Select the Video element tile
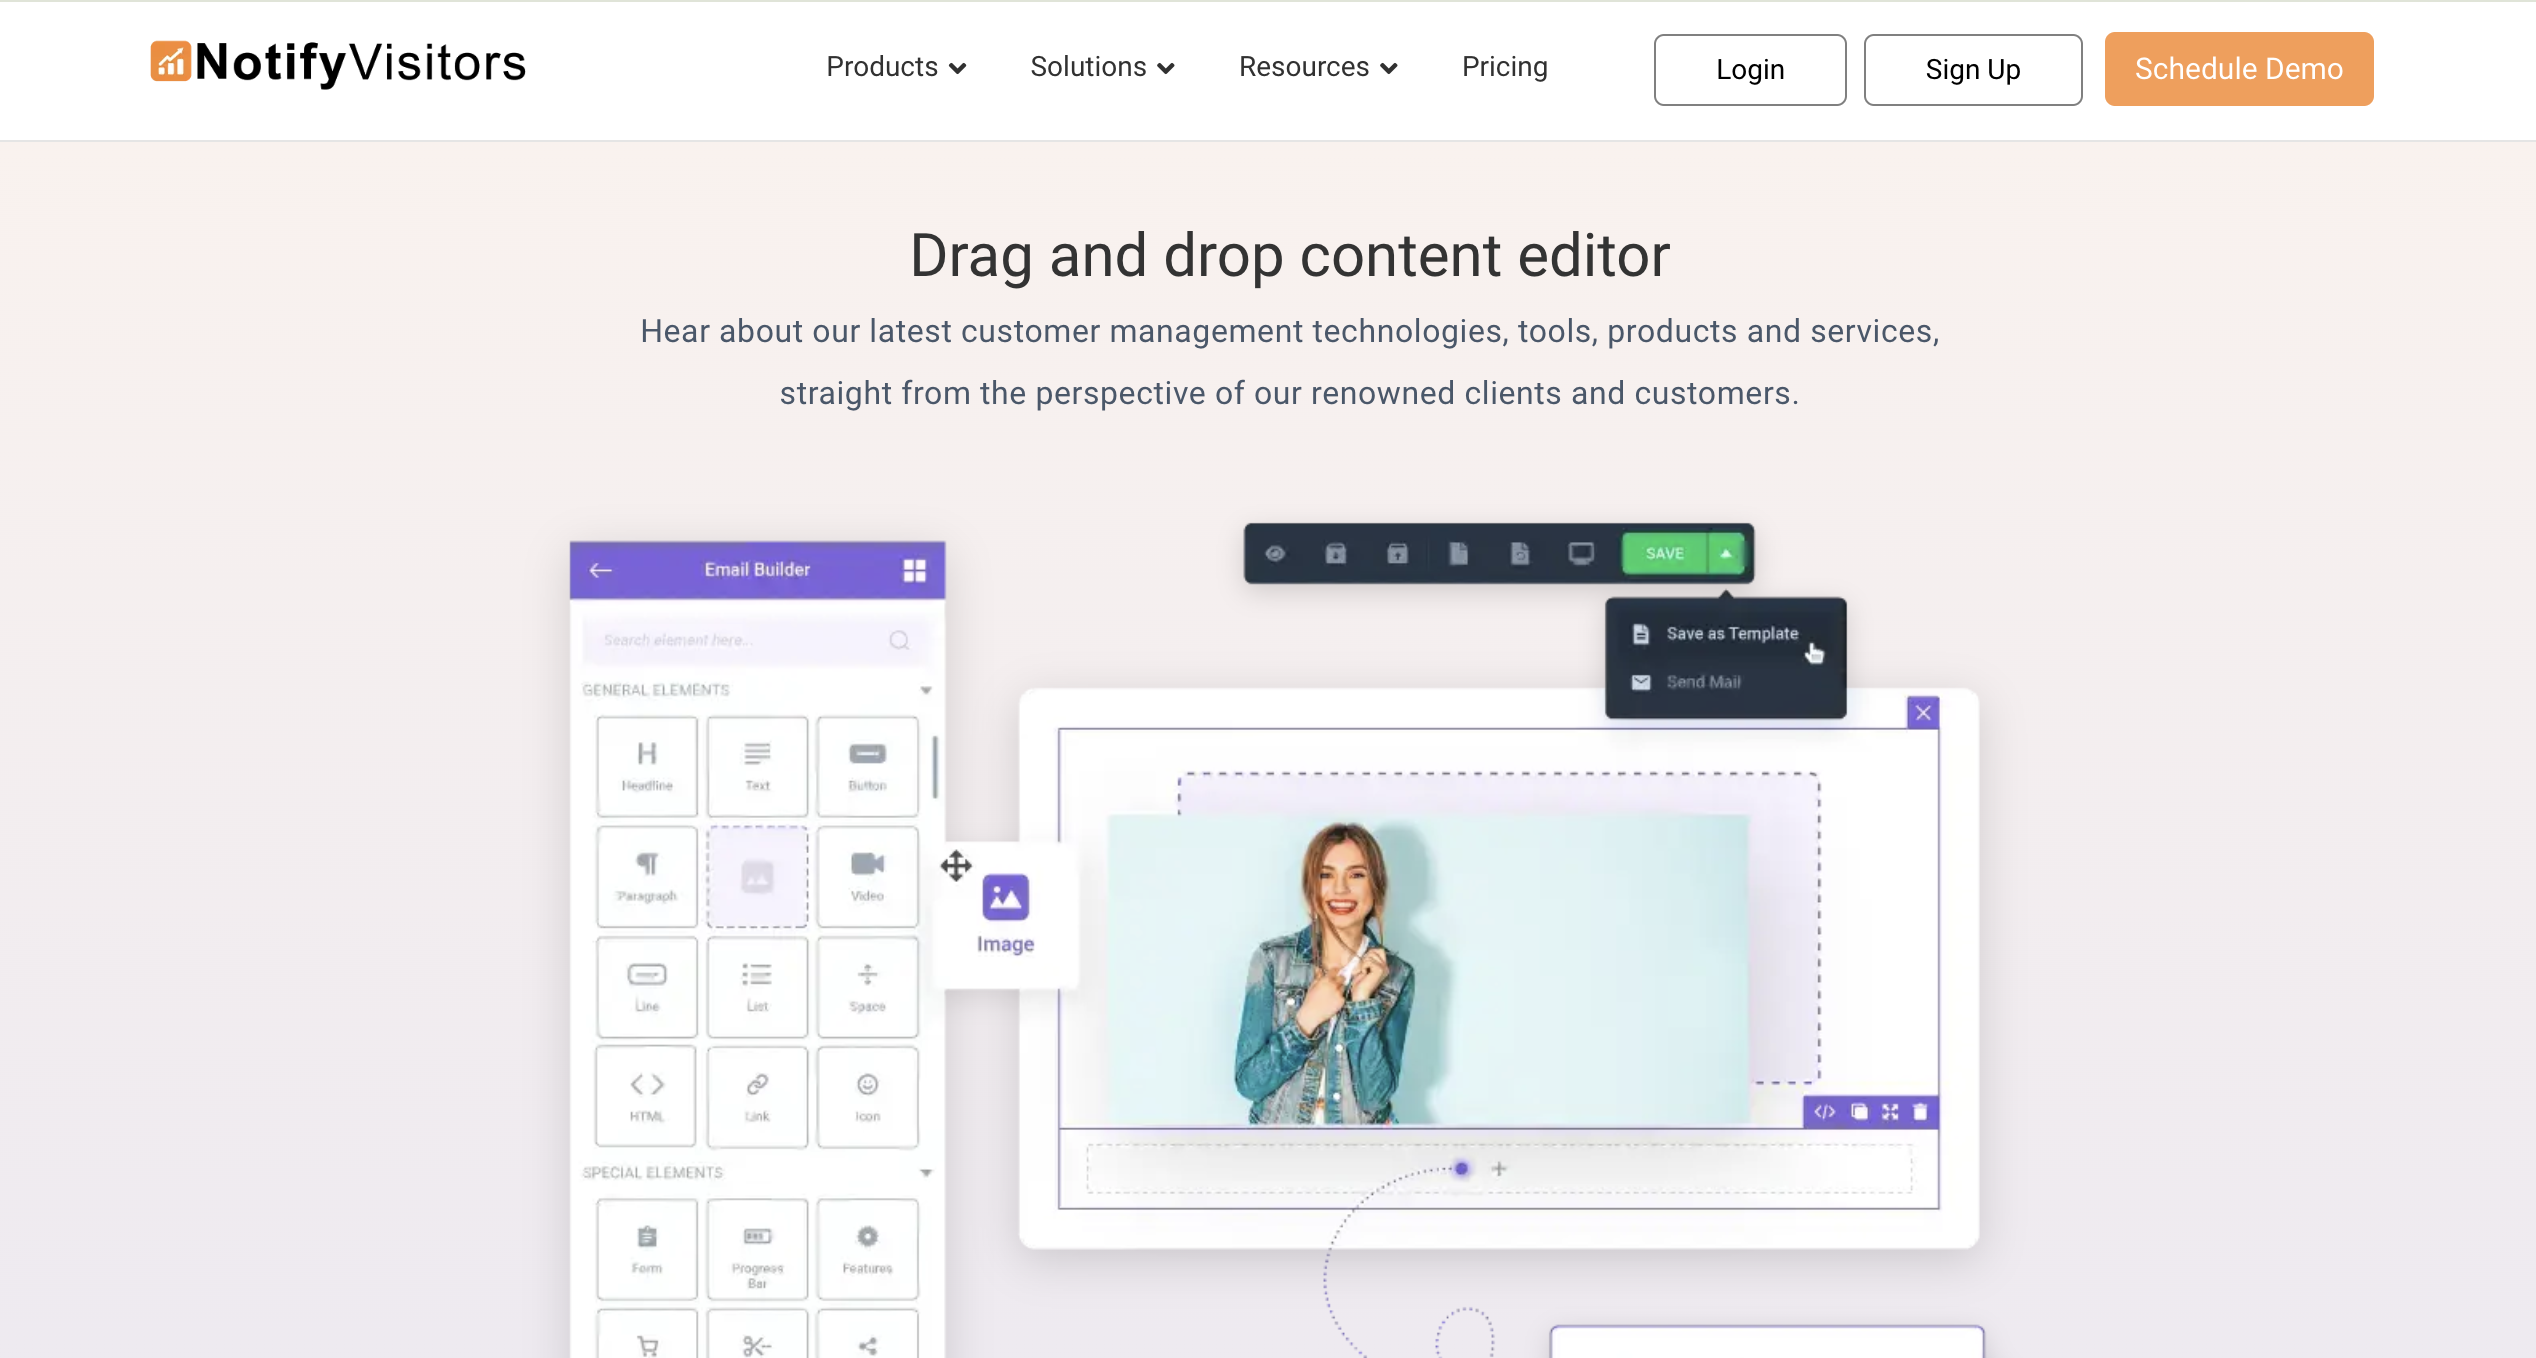The height and width of the screenshot is (1358, 2536). click(x=867, y=876)
